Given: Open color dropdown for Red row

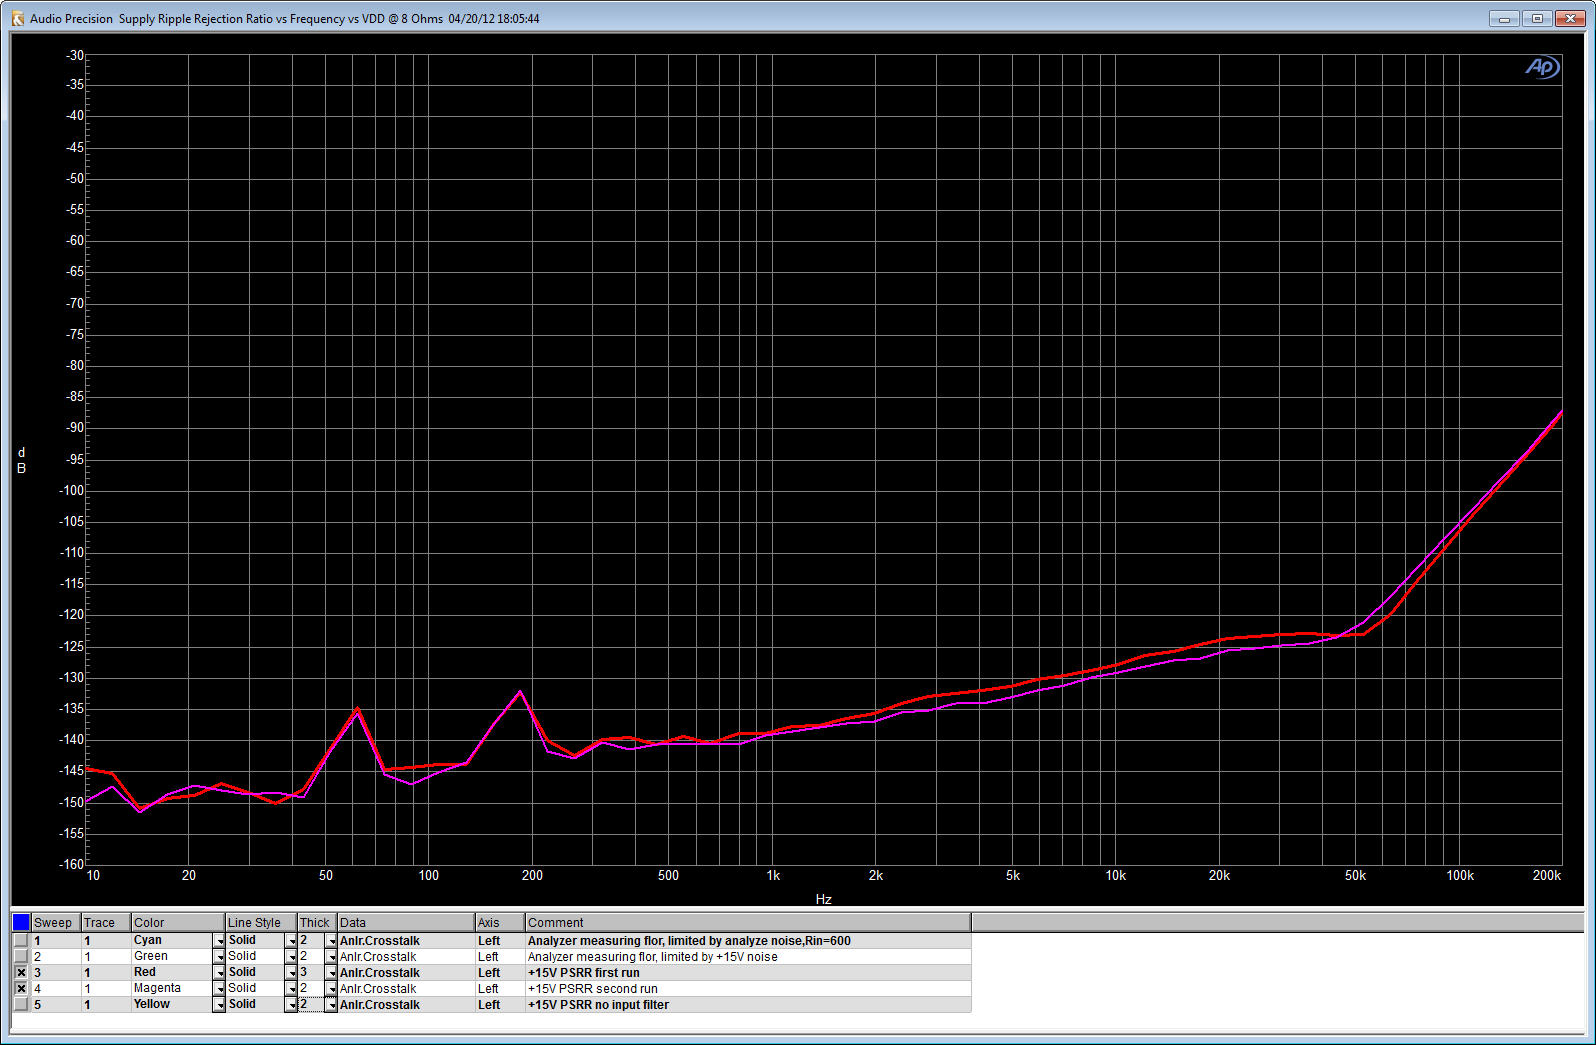Looking at the screenshot, I should tap(219, 973).
